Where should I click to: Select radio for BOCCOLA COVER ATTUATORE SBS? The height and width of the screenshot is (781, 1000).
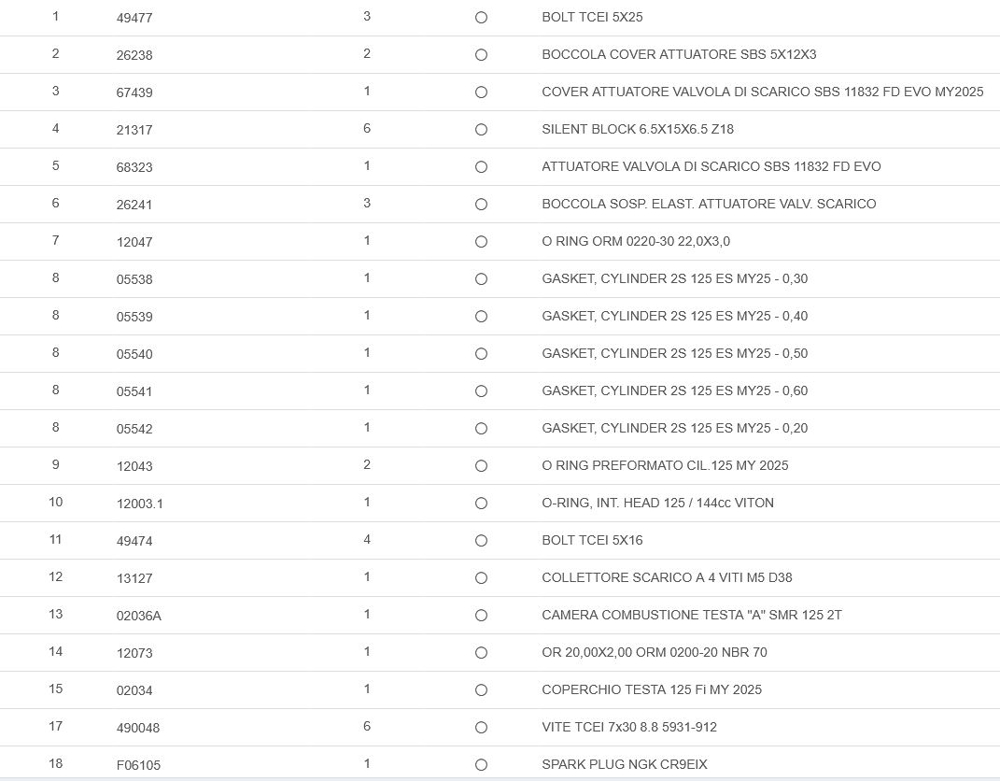[481, 55]
